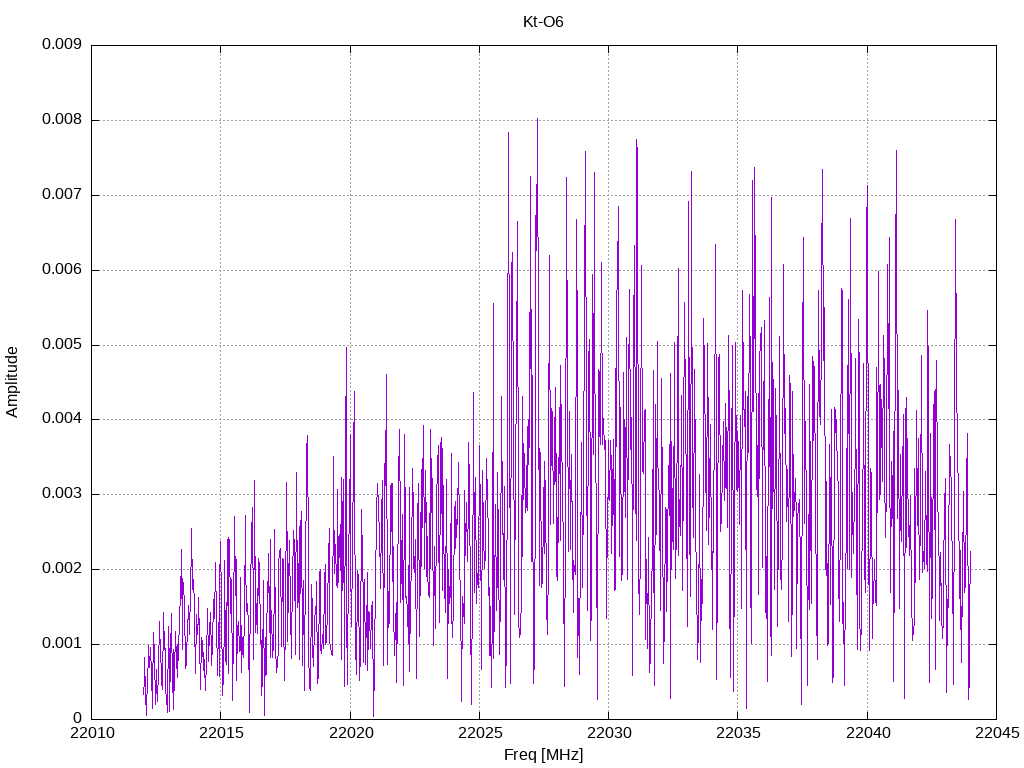Click x-axis tick label 22020
Image resolution: width=1024 pixels, height=768 pixels.
tap(350, 733)
